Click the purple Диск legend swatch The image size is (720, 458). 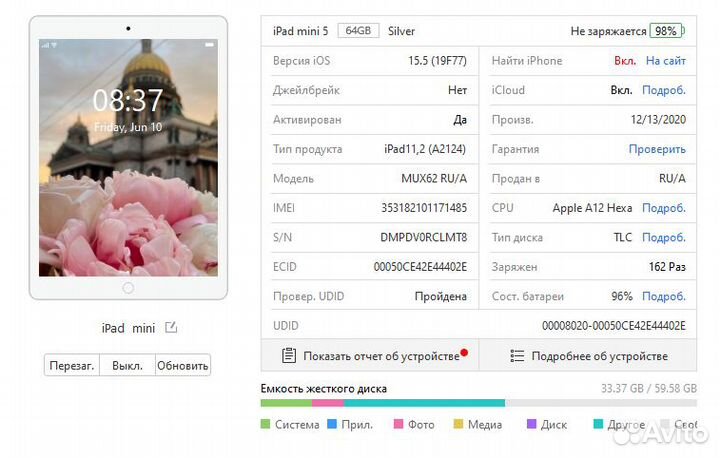[531, 424]
